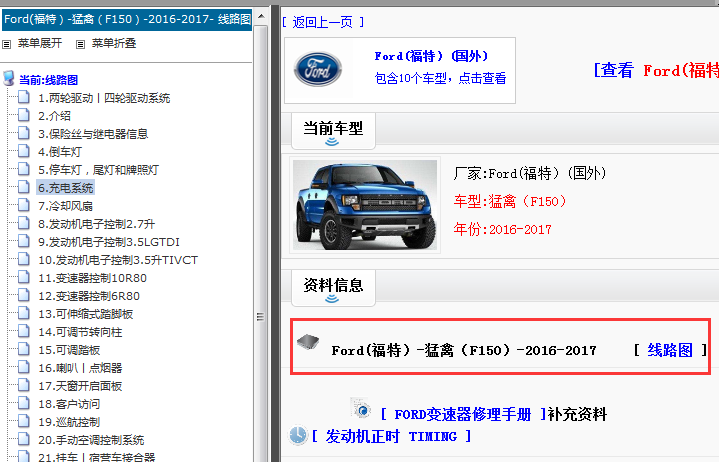Open 20.手动空调控制系统 tree item

tap(91, 440)
